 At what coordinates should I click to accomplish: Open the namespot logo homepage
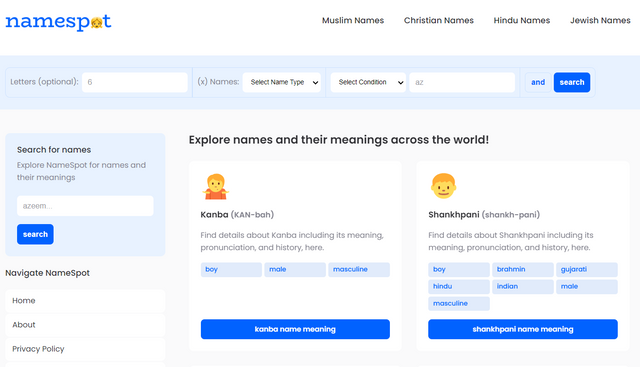click(x=58, y=22)
